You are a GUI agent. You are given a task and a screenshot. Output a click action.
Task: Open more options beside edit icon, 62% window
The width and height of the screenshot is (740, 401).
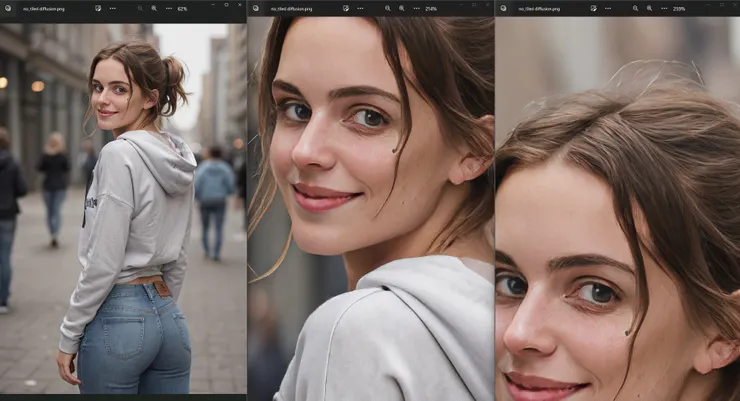[x=112, y=8]
